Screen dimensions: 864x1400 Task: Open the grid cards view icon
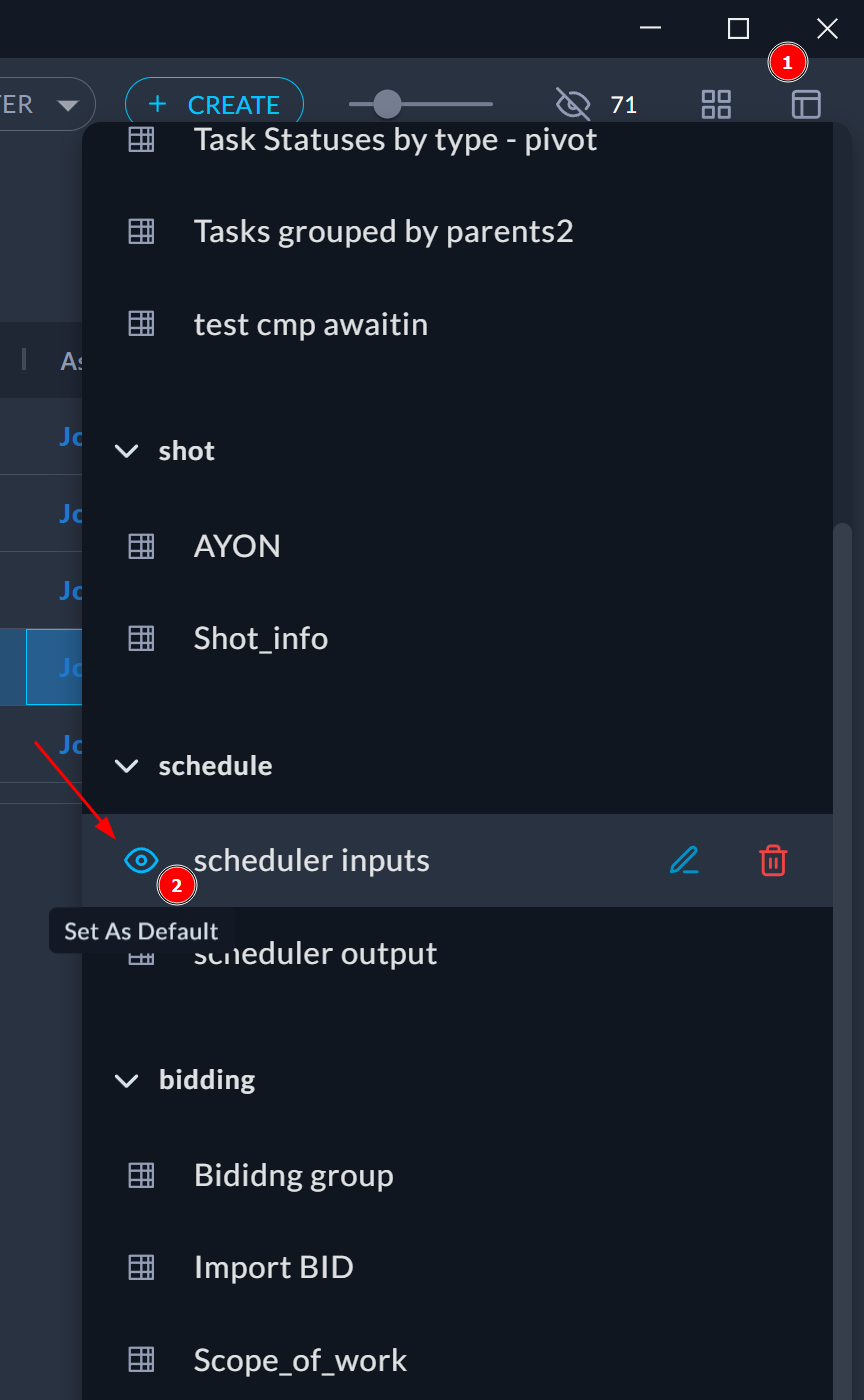pos(716,104)
